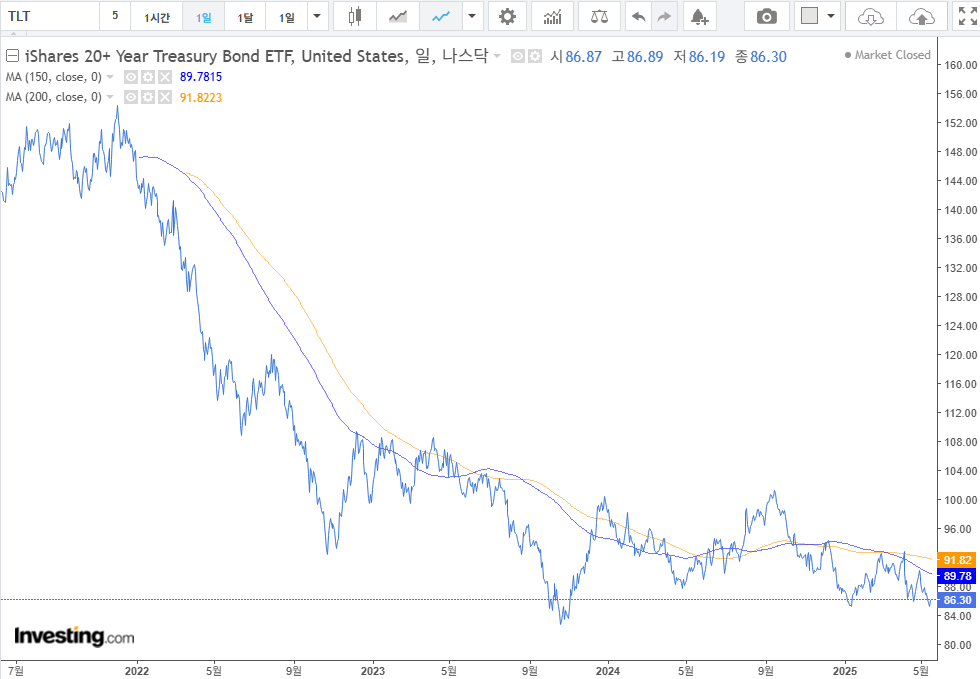Select the highlighted 1일 interval tab
Viewport: 980px width, 679px height.
203,16
